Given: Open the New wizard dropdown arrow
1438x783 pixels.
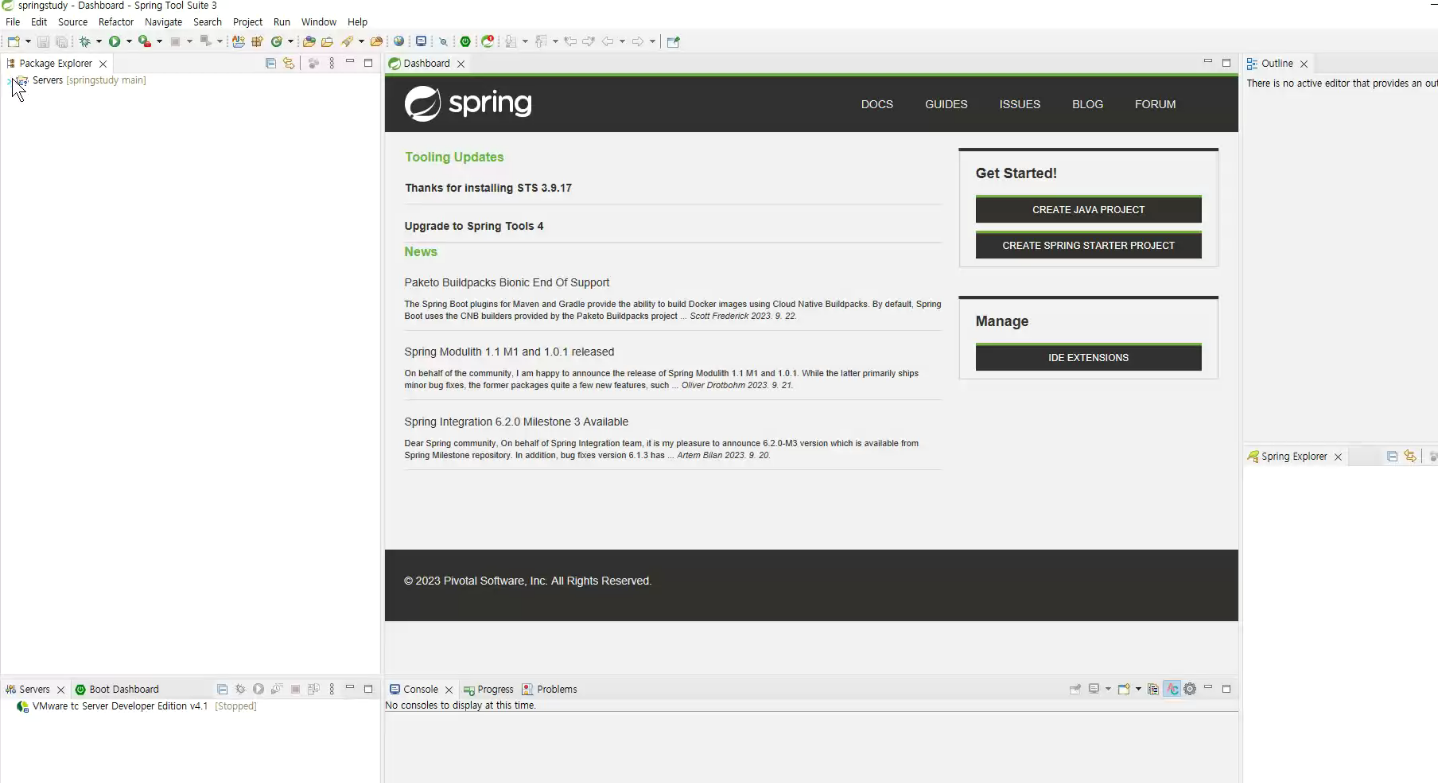Looking at the screenshot, I should (x=28, y=42).
